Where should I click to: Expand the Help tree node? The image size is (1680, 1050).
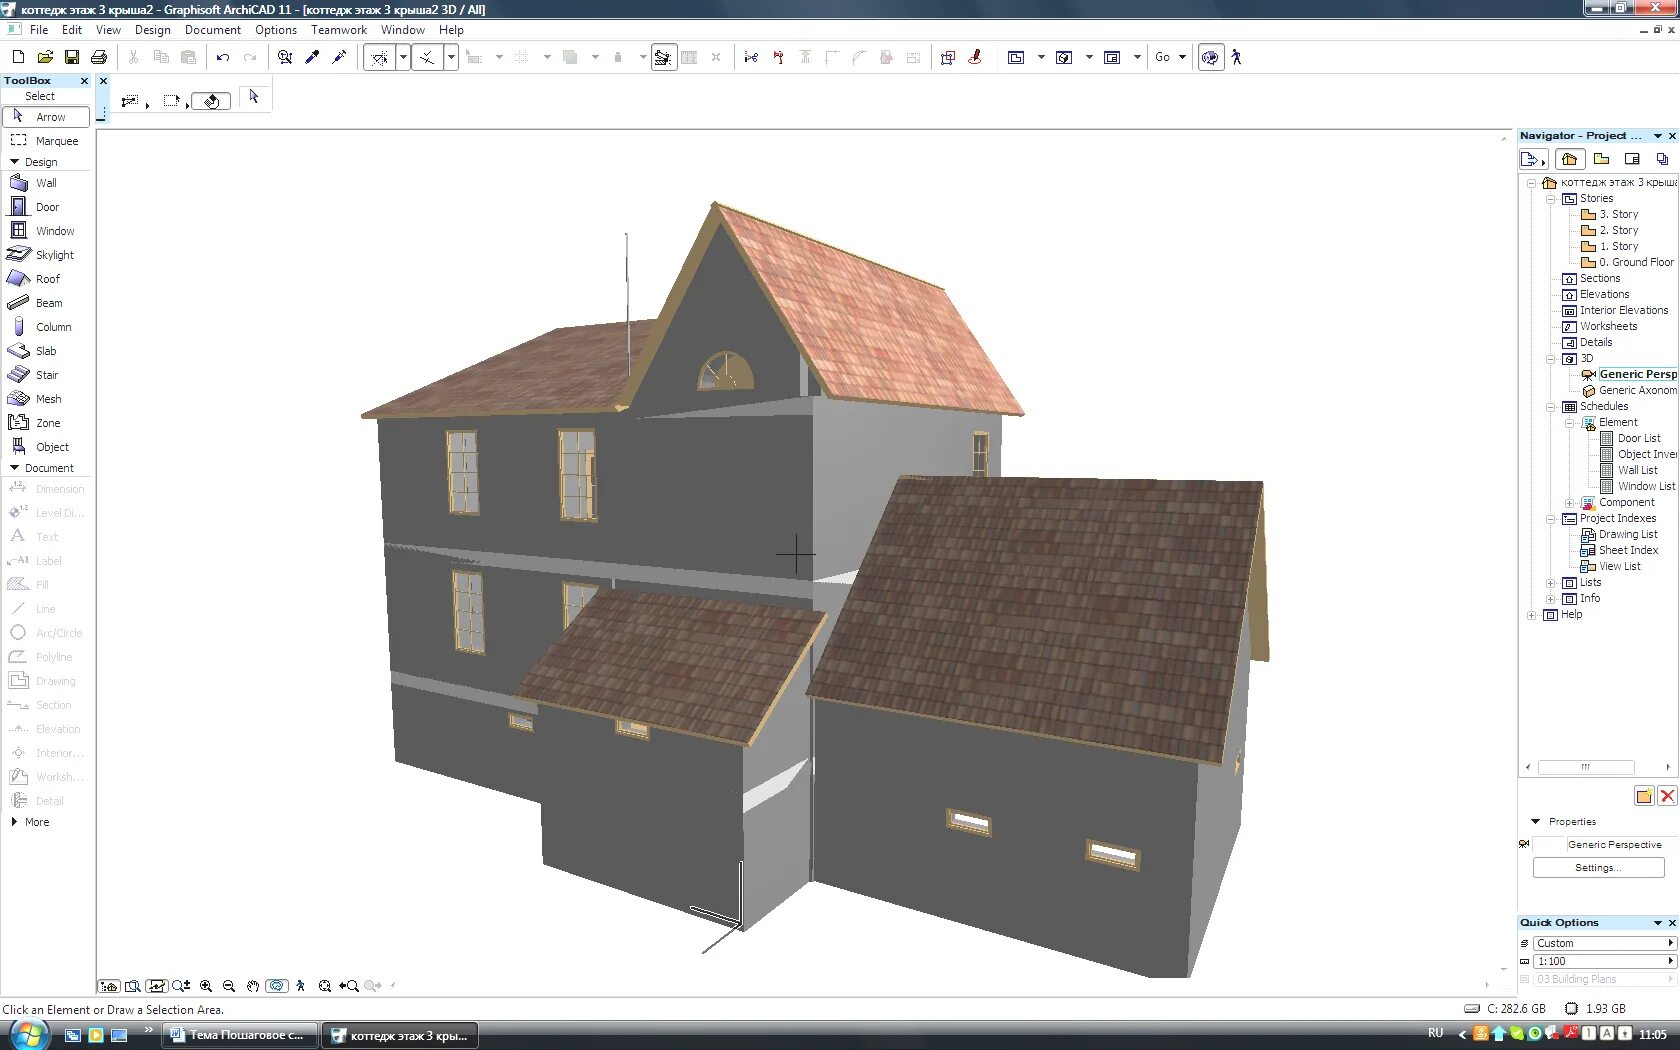click(x=1532, y=614)
